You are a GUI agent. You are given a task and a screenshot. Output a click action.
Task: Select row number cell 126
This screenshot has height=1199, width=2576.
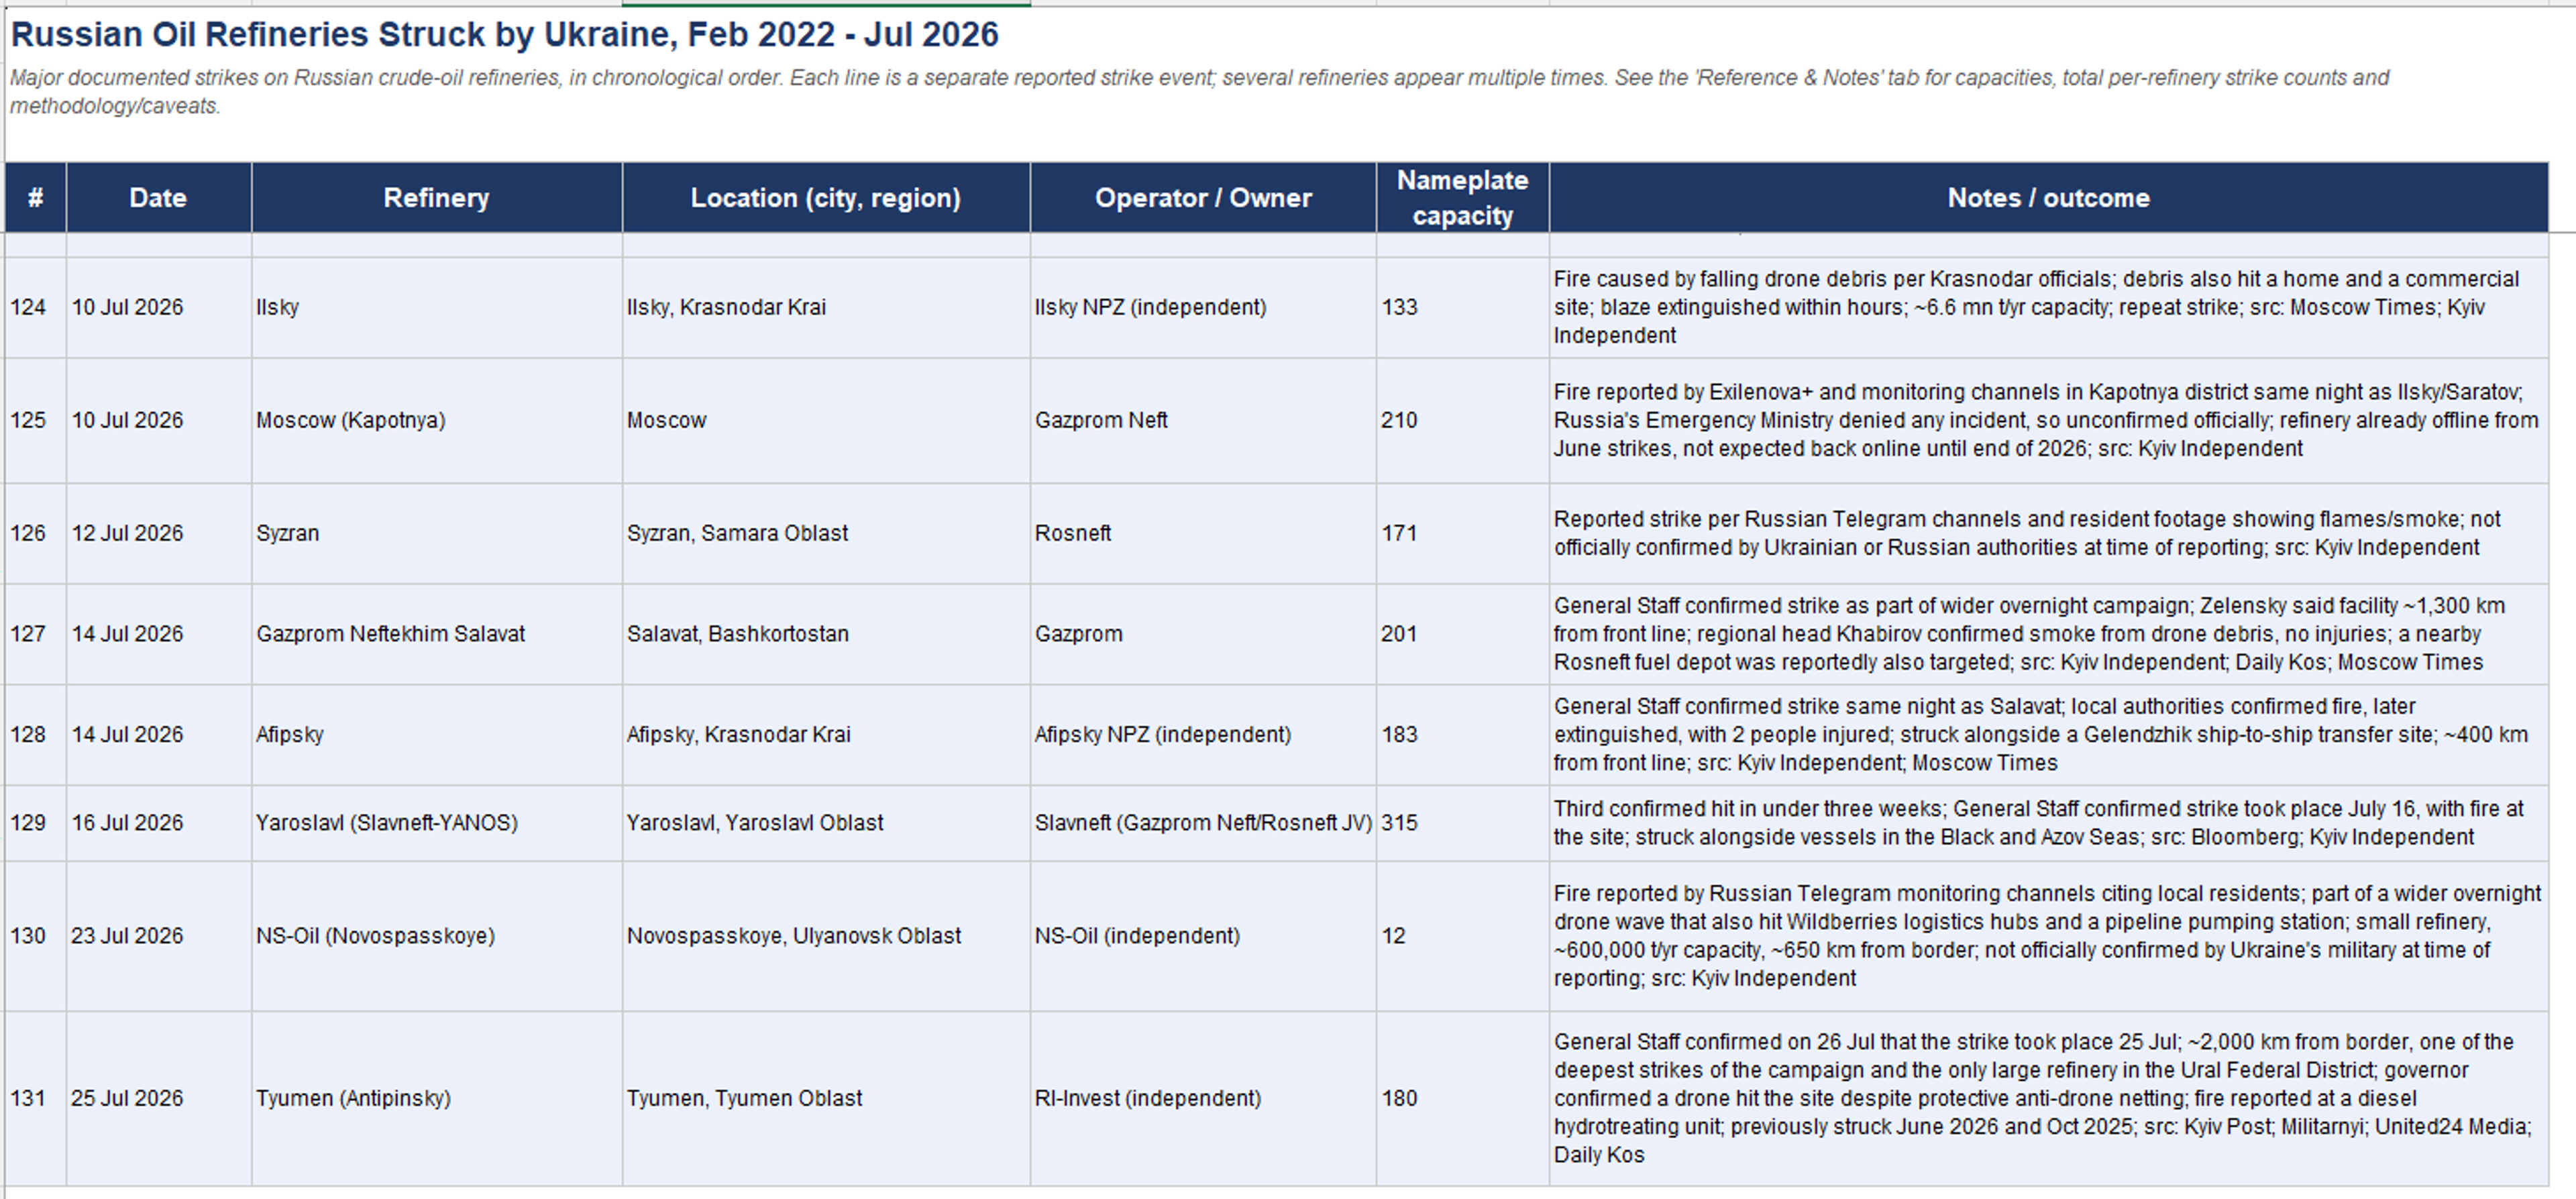pyautogui.click(x=36, y=534)
